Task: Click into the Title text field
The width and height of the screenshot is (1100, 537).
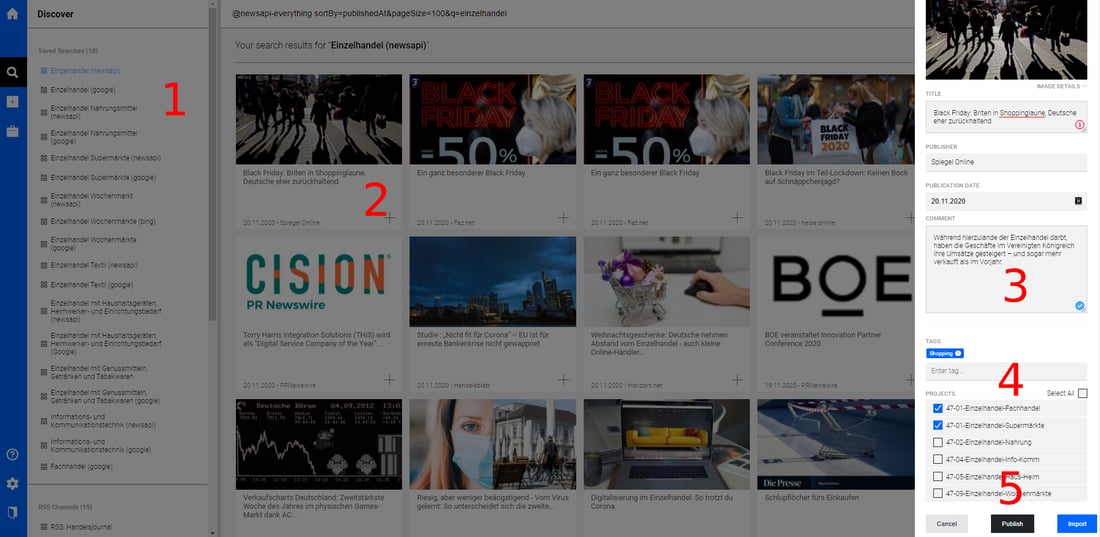Action: [x=1006, y=117]
